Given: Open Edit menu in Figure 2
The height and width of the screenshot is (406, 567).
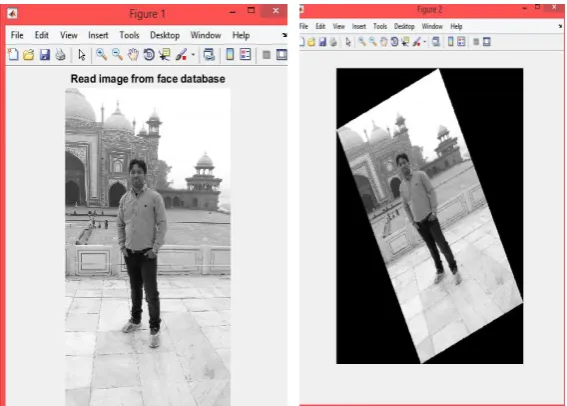Looking at the screenshot, I should pyautogui.click(x=320, y=26).
